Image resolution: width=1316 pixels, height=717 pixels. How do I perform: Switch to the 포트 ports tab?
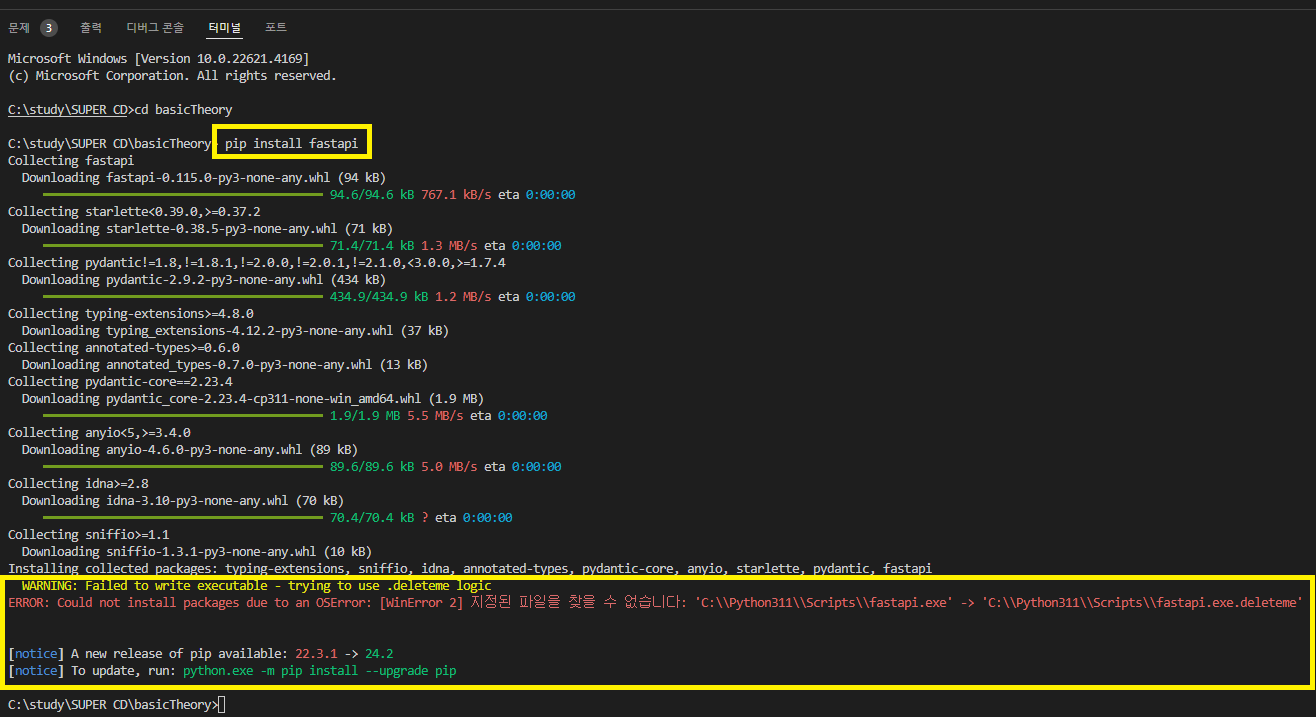pyautogui.click(x=276, y=27)
